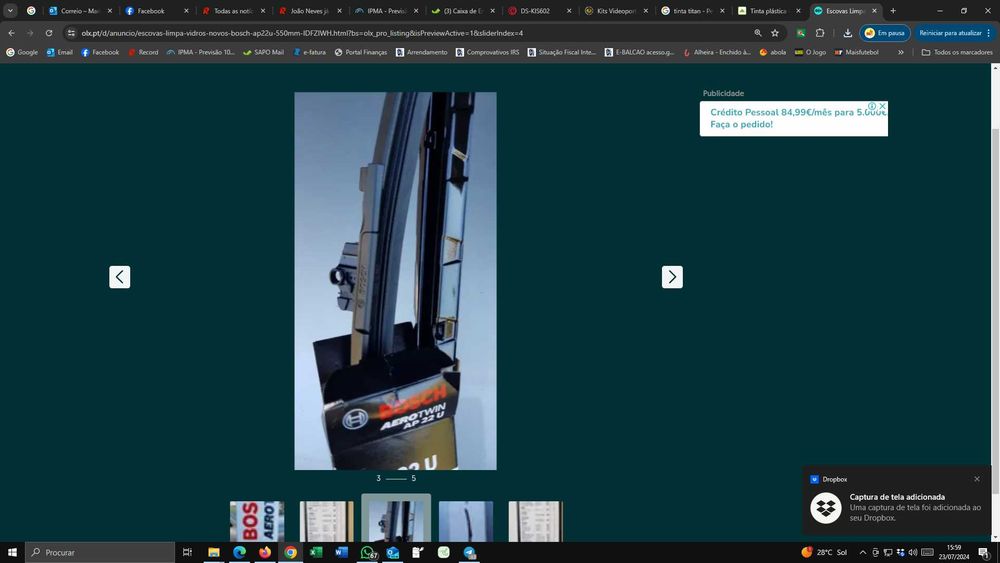Reload the current page
The image size is (1000, 563).
tap(48, 33)
